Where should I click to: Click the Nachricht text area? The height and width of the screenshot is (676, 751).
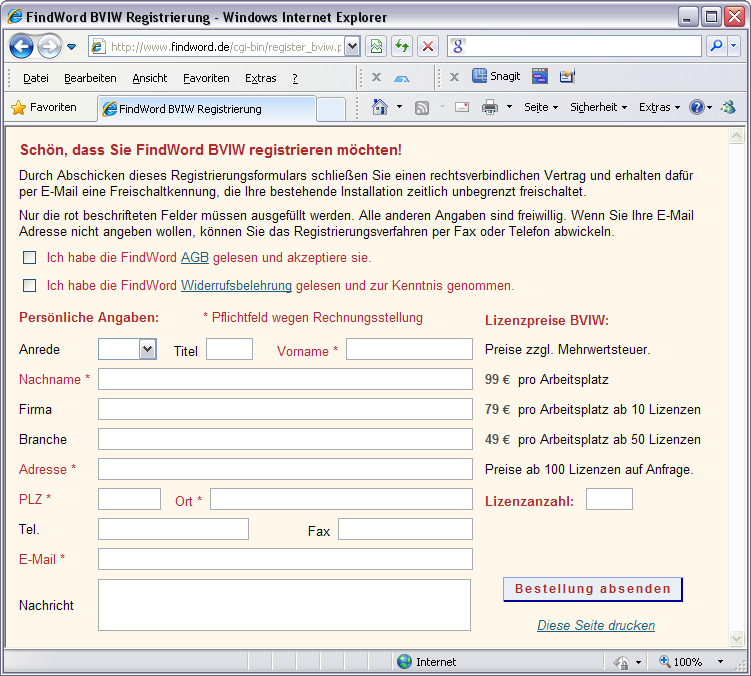[x=284, y=605]
